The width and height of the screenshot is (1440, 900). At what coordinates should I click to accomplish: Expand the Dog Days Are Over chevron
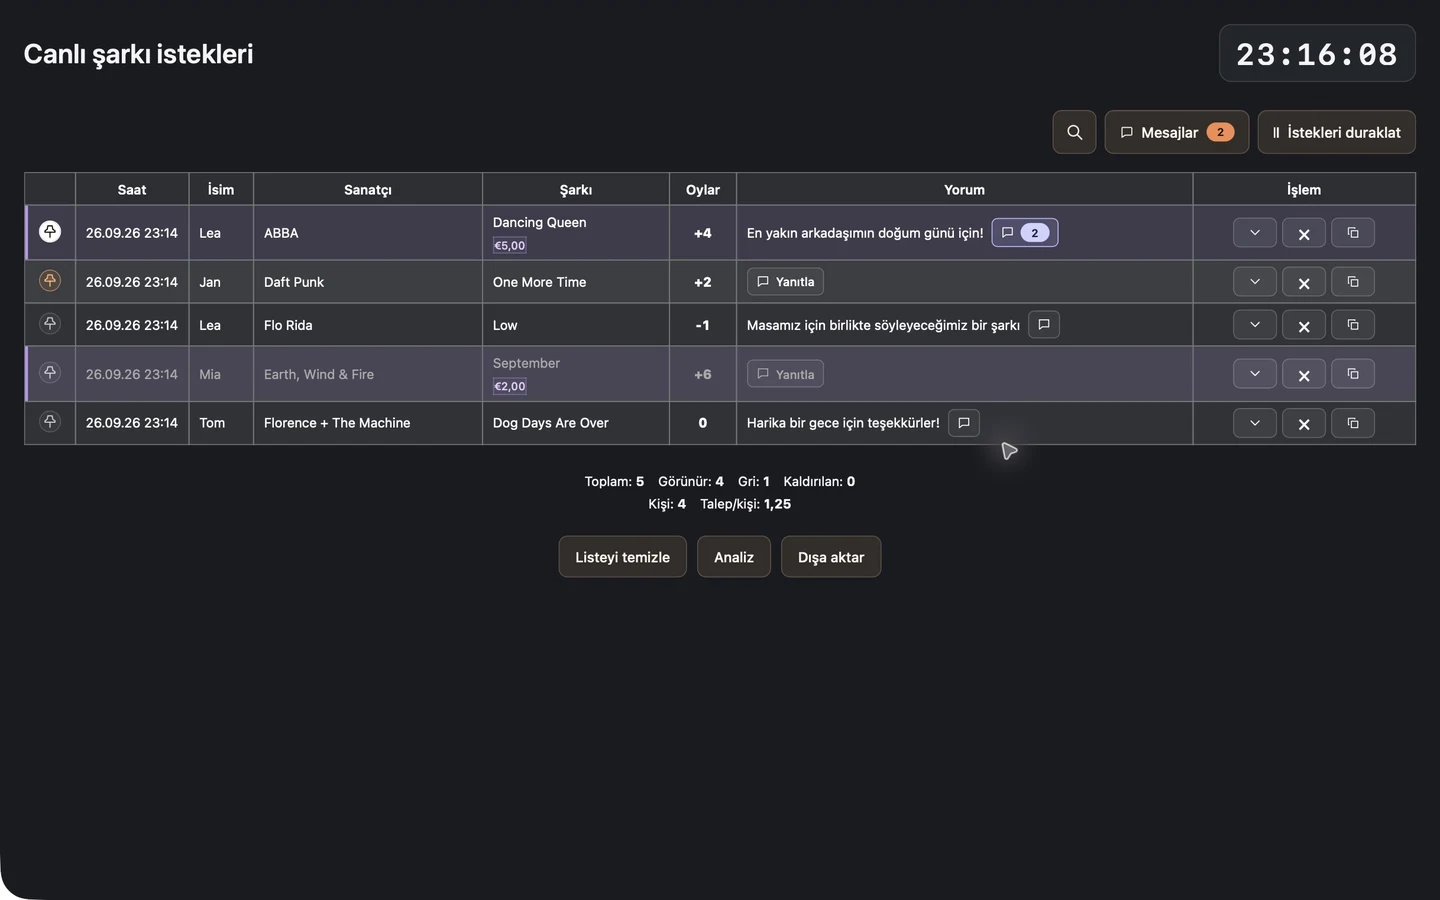pos(1255,423)
